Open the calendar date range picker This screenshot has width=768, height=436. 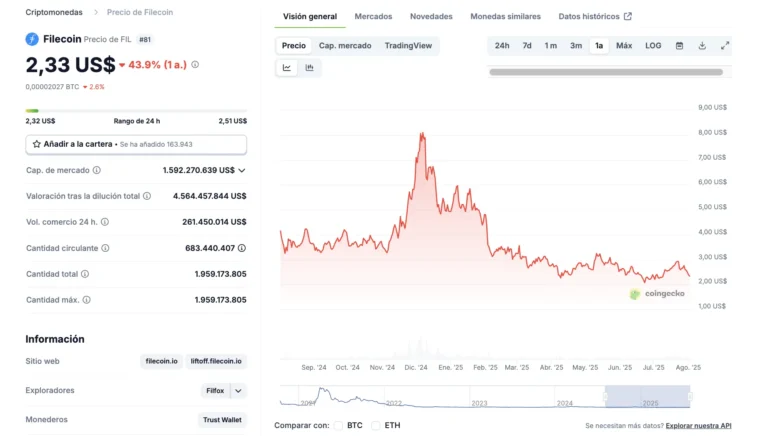coord(679,46)
